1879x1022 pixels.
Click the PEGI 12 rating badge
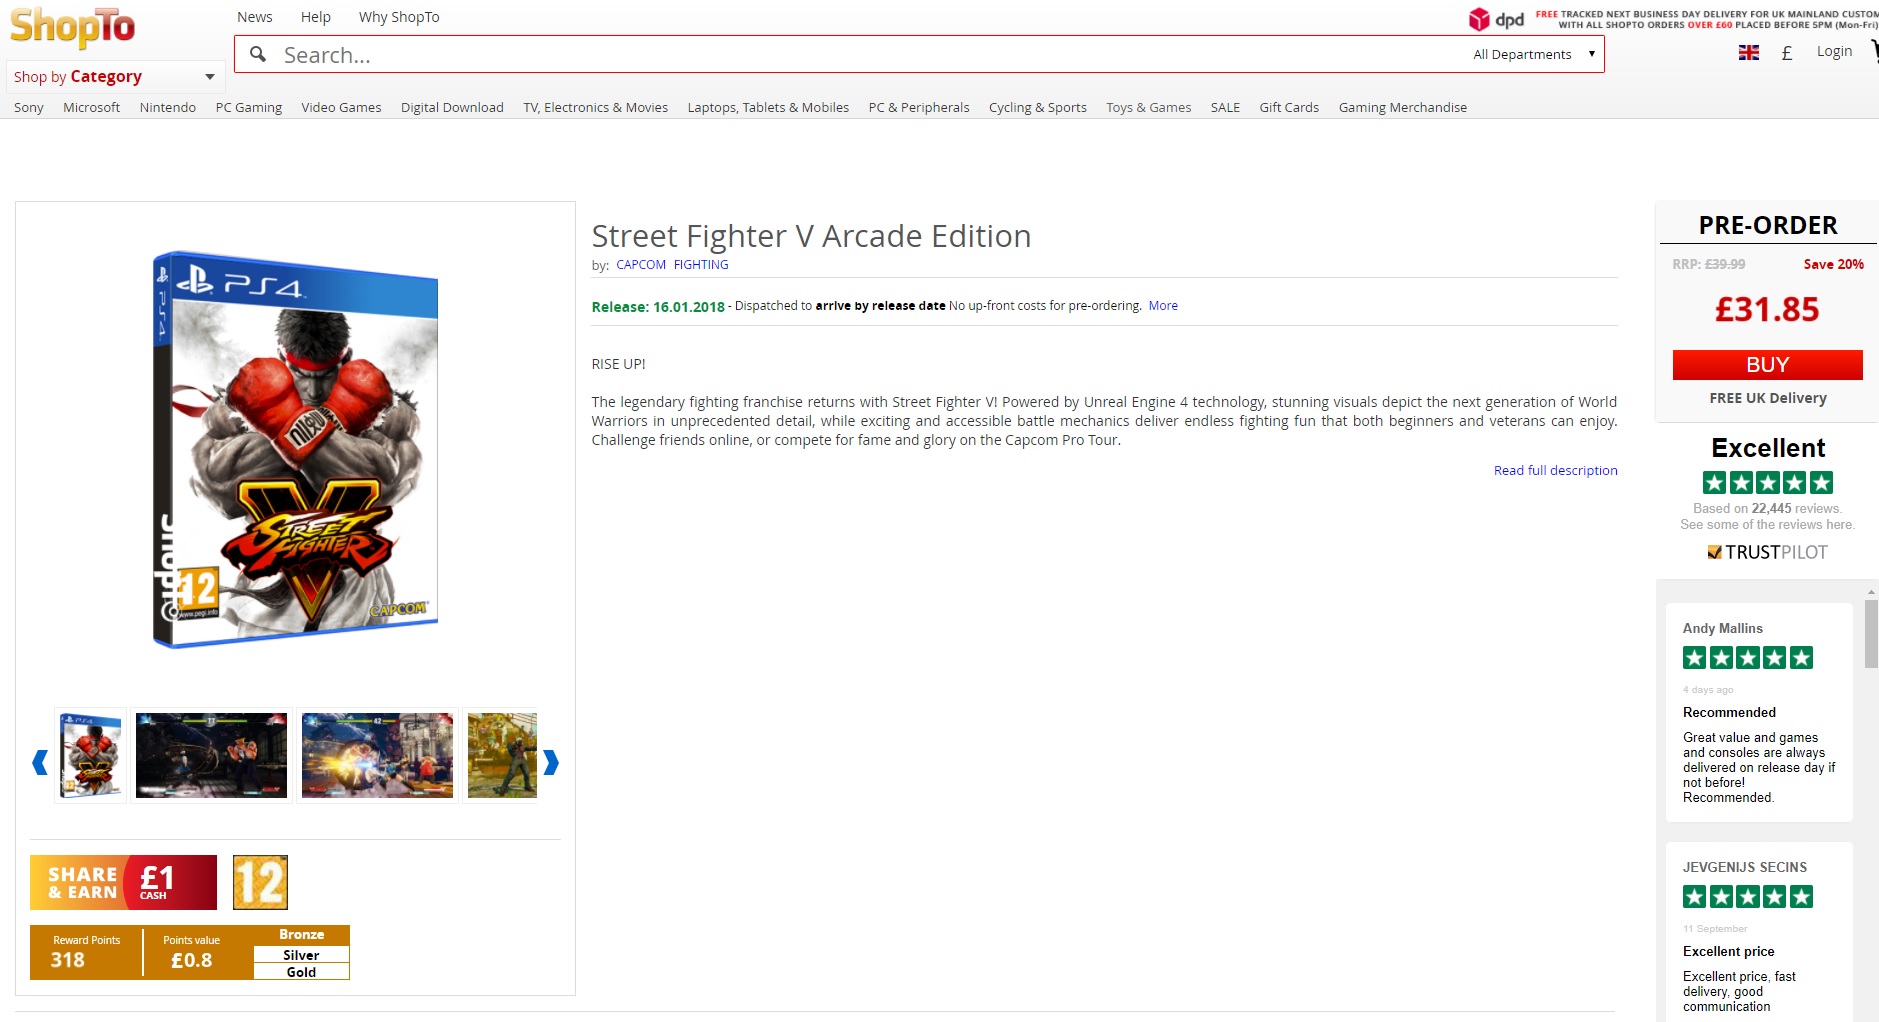pyautogui.click(x=260, y=882)
